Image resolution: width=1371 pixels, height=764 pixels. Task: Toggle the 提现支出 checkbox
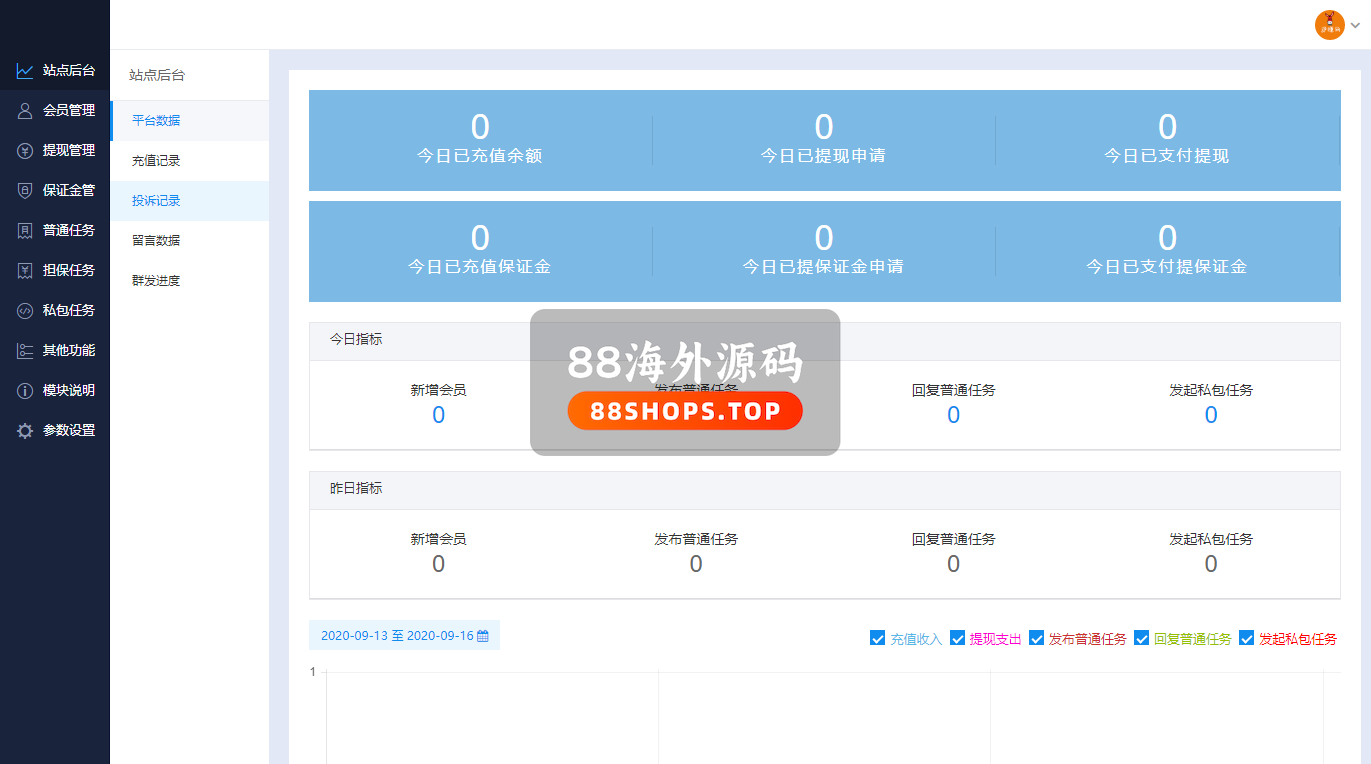(957, 638)
